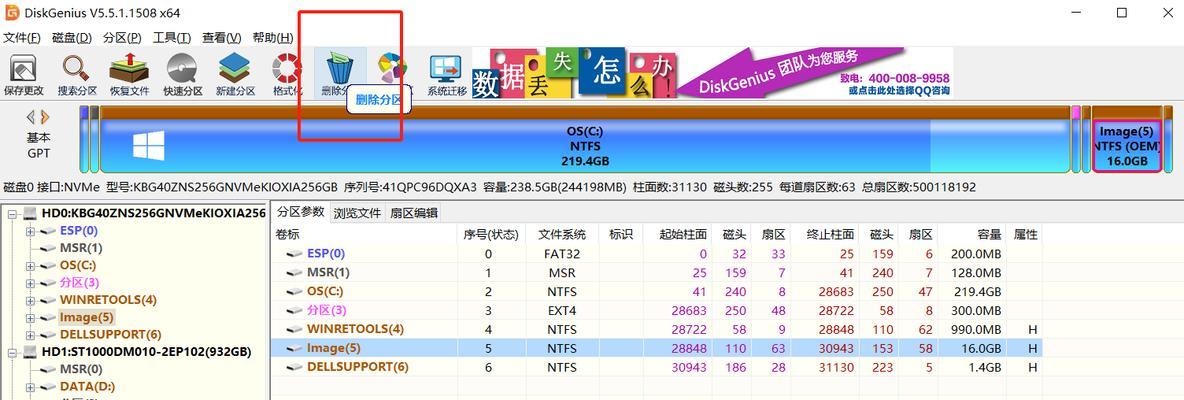Switch to the 浏览文件 tab
The height and width of the screenshot is (400, 1184).
tap(357, 213)
